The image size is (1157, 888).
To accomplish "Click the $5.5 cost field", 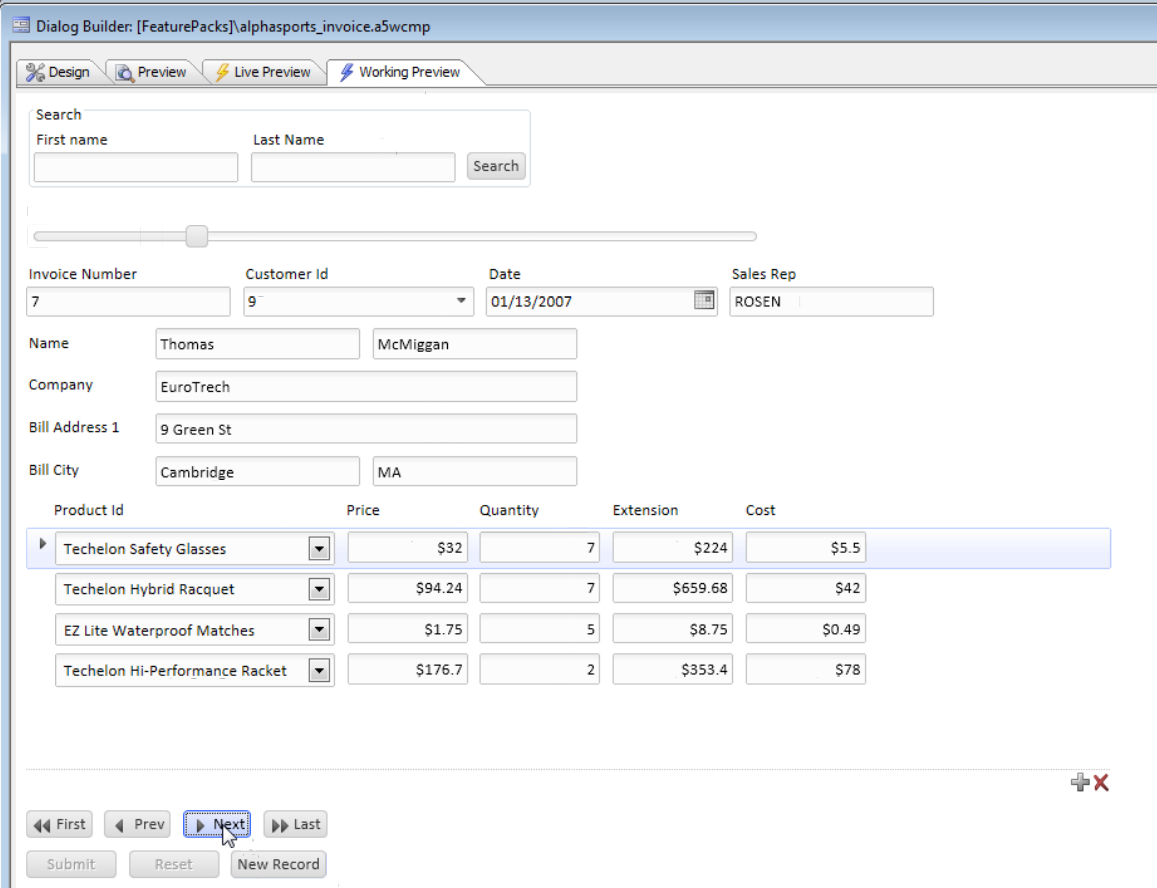I will [x=806, y=548].
